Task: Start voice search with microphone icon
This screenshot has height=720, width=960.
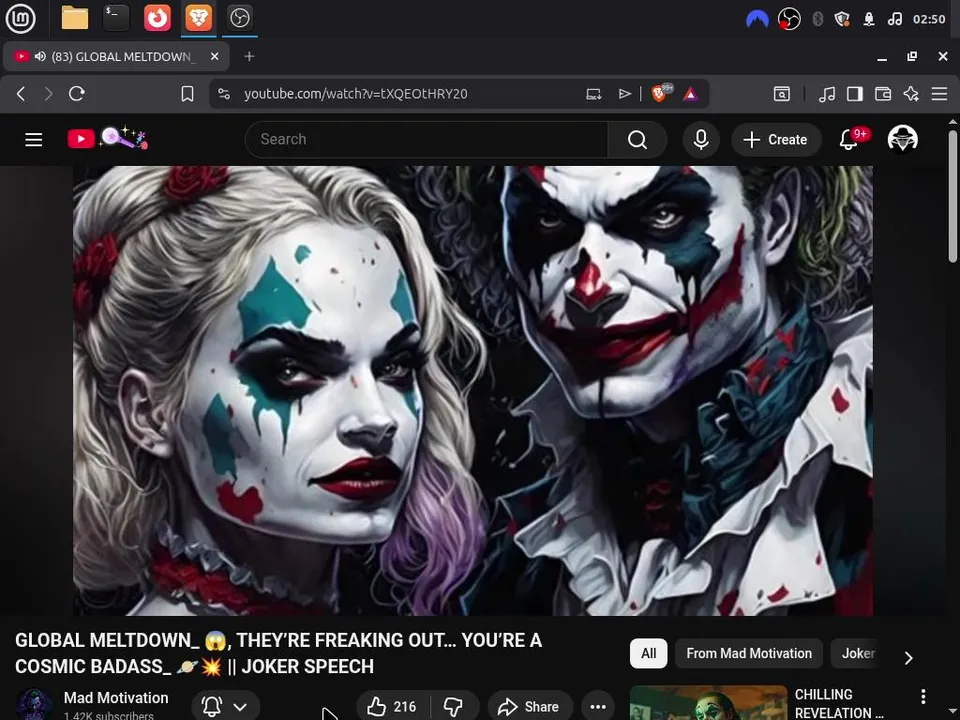Action: [701, 140]
